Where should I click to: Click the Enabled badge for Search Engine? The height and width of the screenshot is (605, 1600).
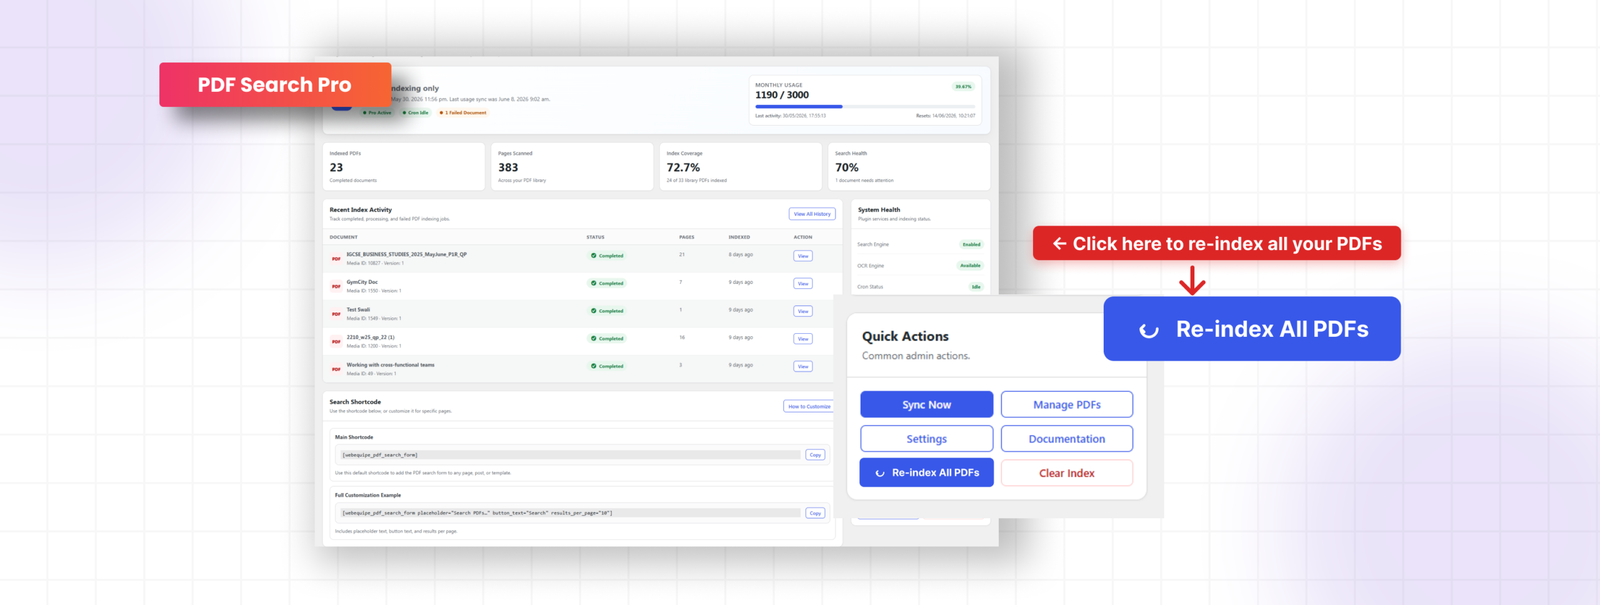click(x=971, y=244)
